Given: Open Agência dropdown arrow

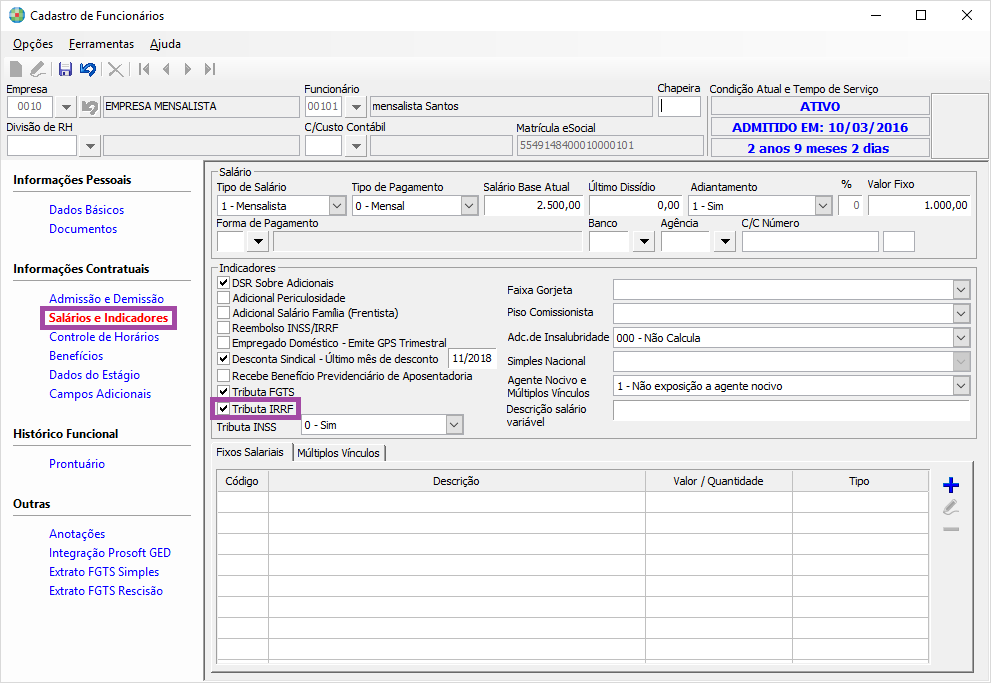Looking at the screenshot, I should pyautogui.click(x=725, y=241).
